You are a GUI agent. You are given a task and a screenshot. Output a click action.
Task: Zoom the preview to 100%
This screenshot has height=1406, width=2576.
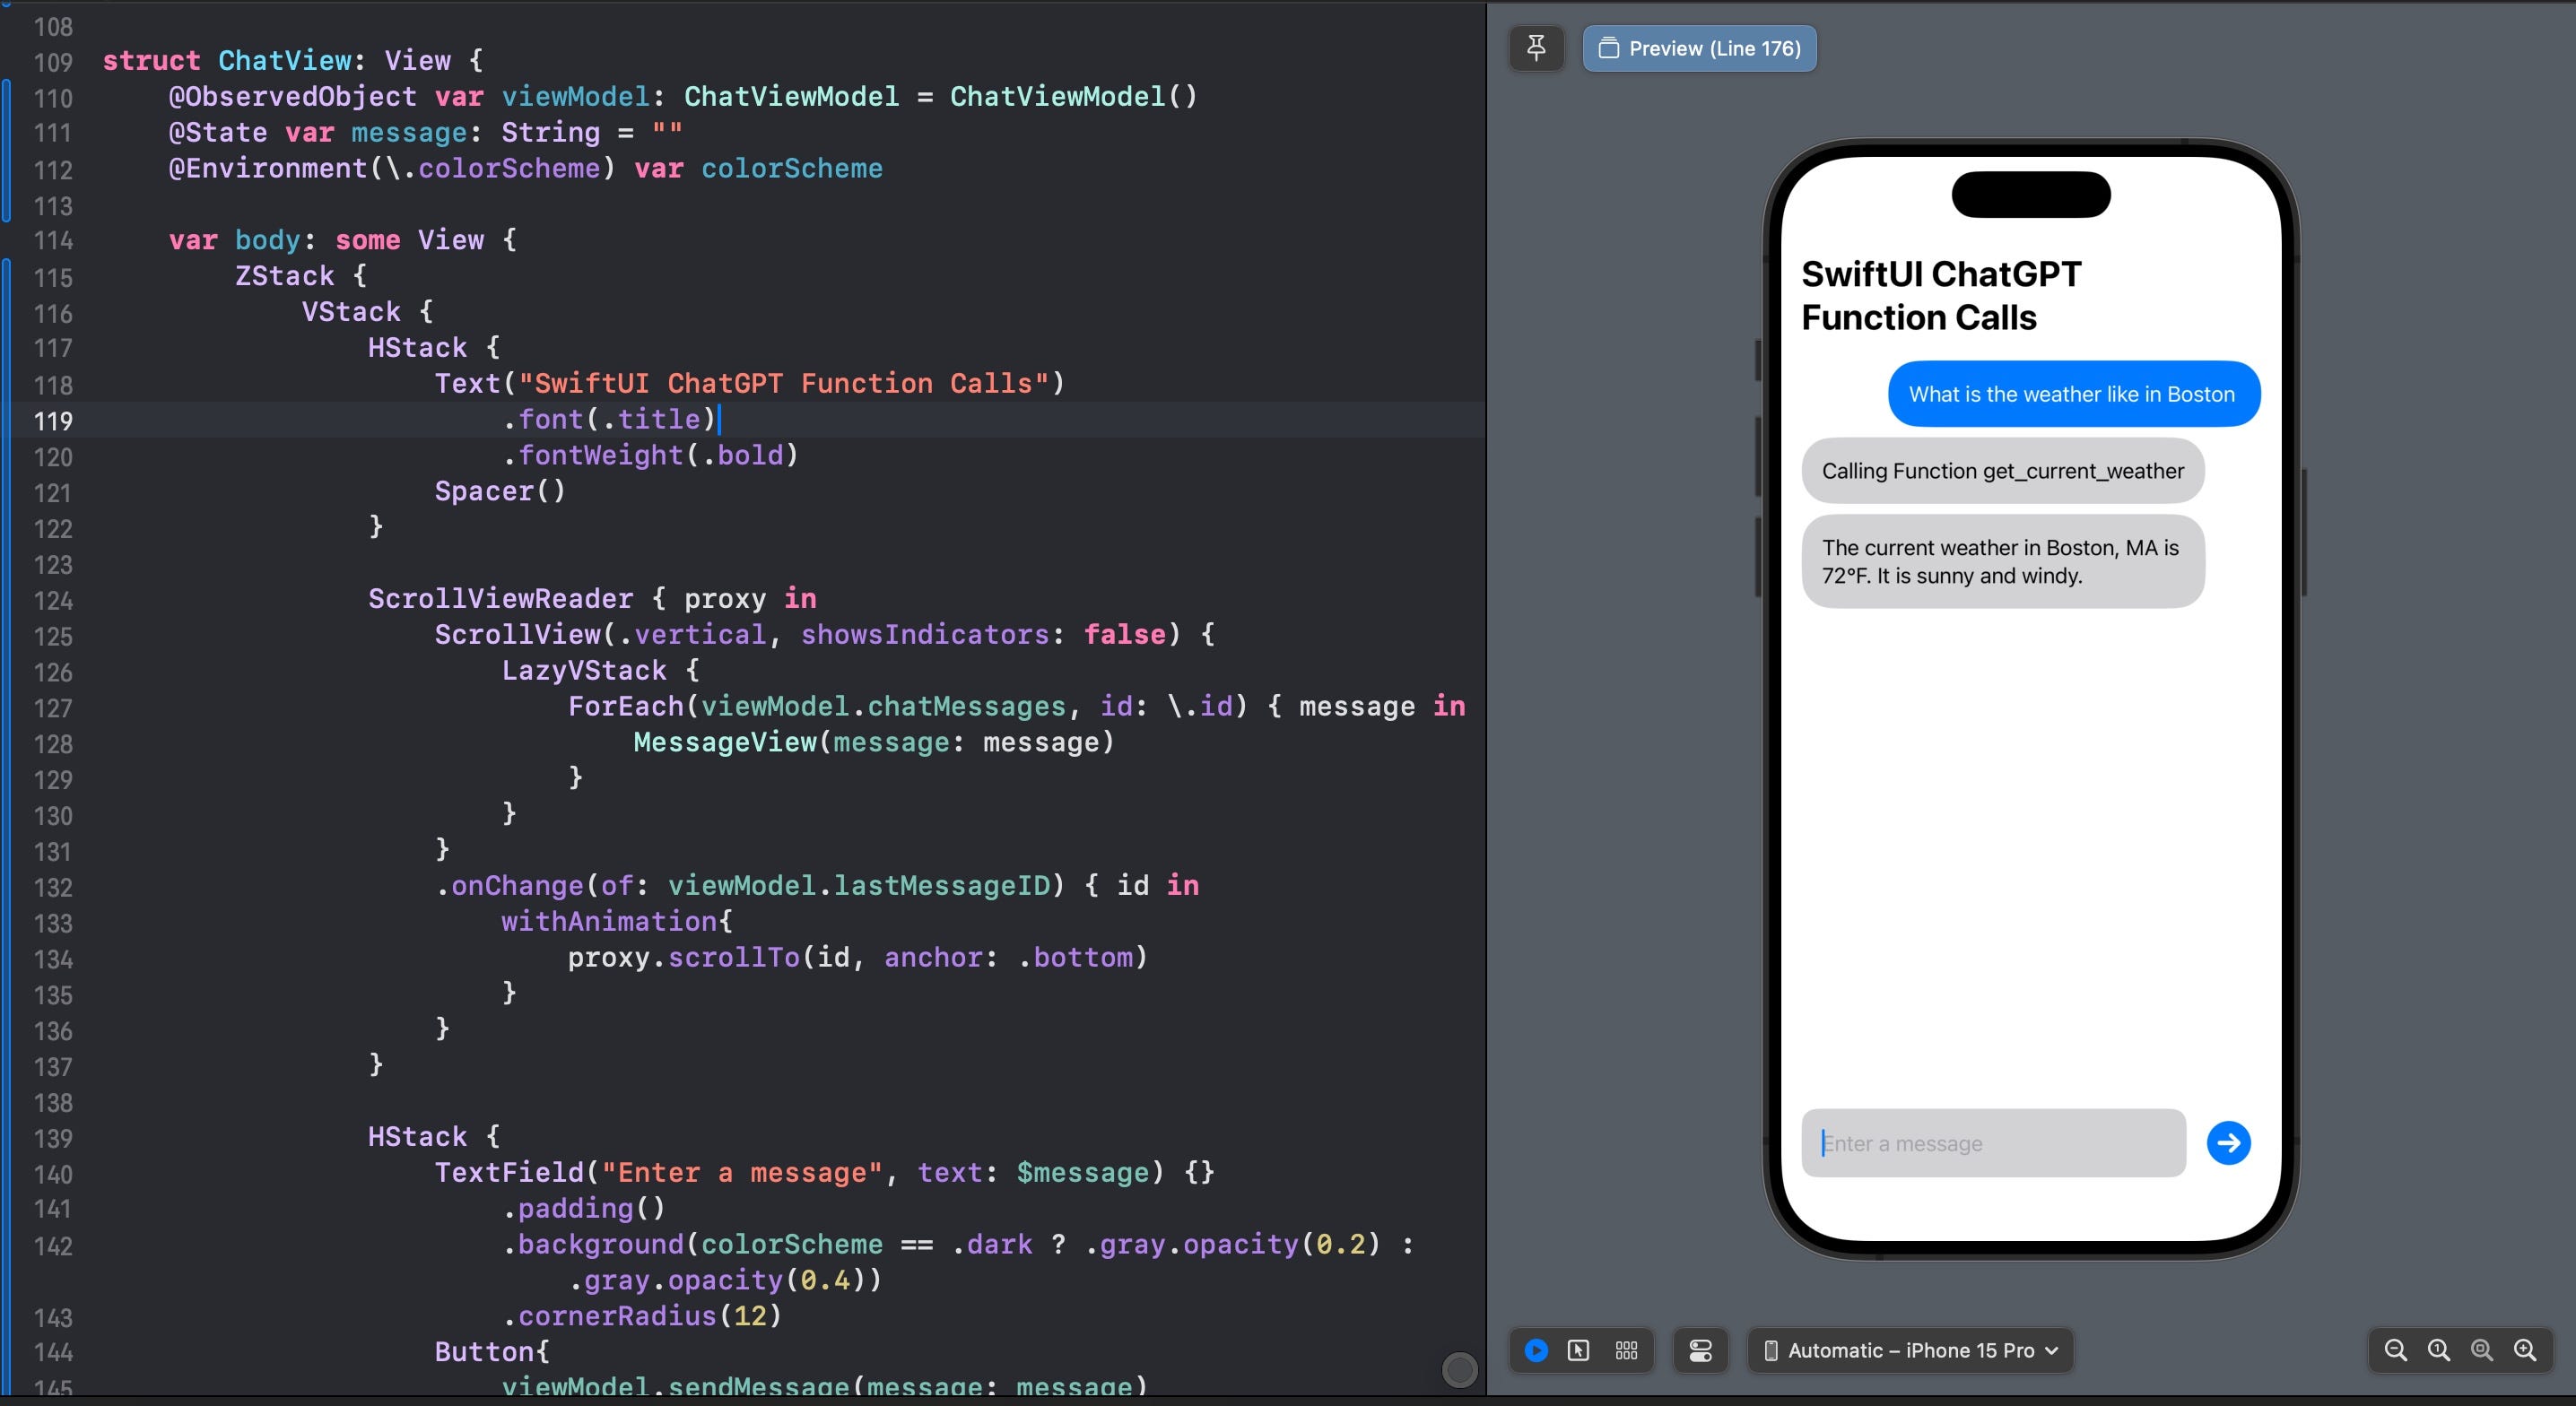pos(2439,1351)
